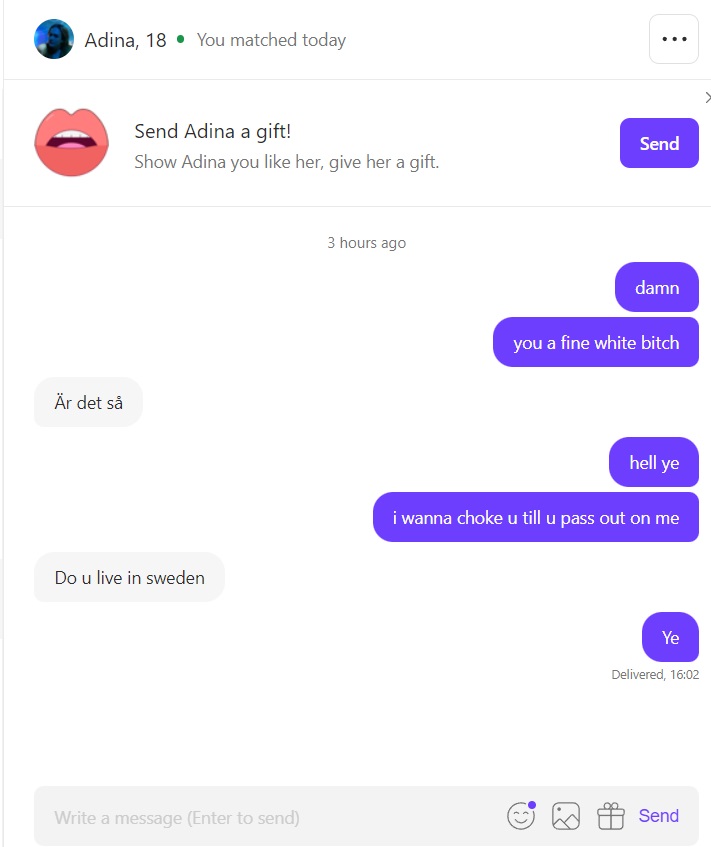
Task: Click 'You matched today' header text
Action: 271,40
